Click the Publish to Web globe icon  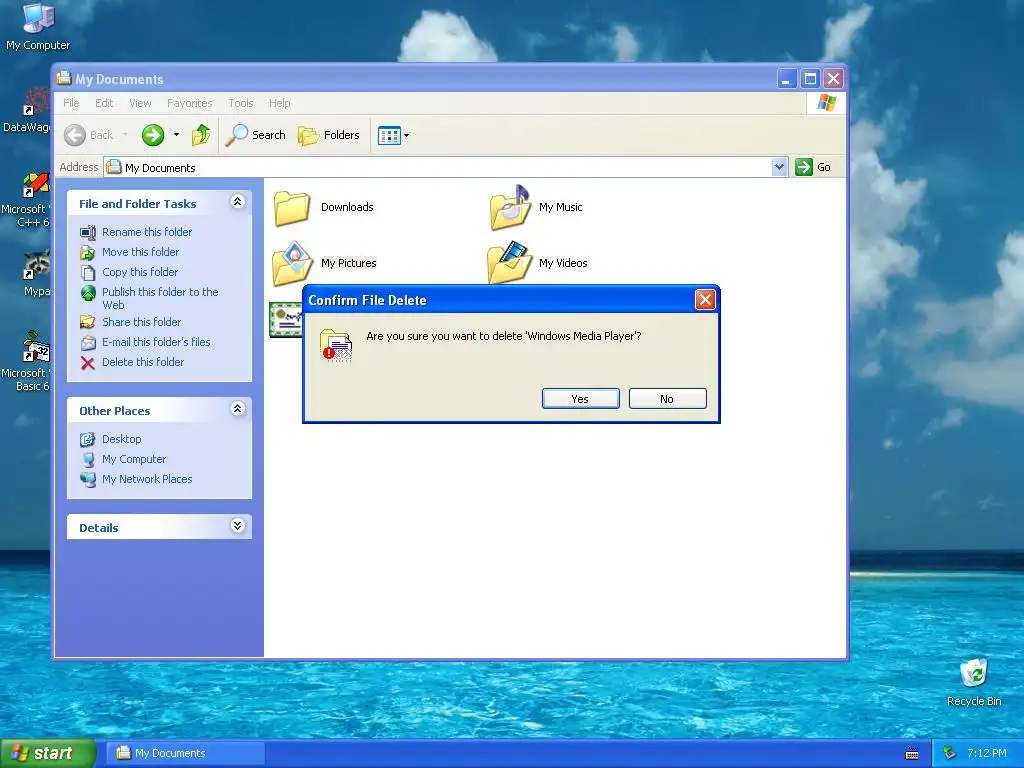click(x=88, y=293)
